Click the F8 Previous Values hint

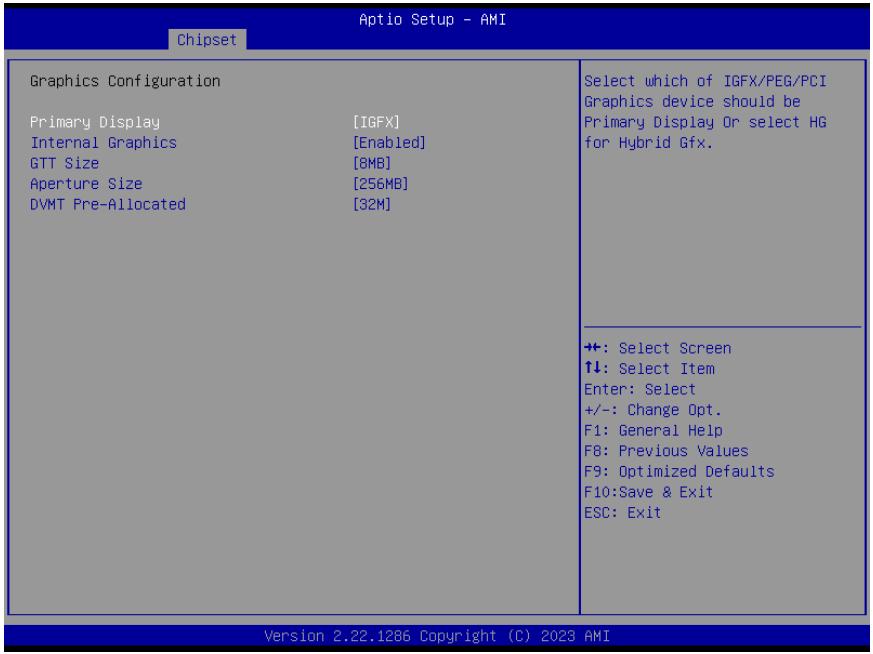[x=666, y=451]
